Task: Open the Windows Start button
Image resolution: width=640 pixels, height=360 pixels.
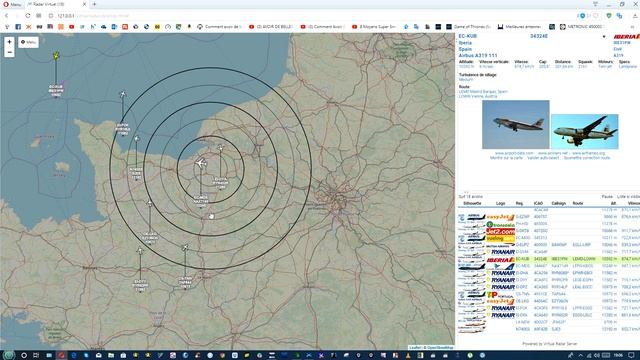Action: coord(9,355)
